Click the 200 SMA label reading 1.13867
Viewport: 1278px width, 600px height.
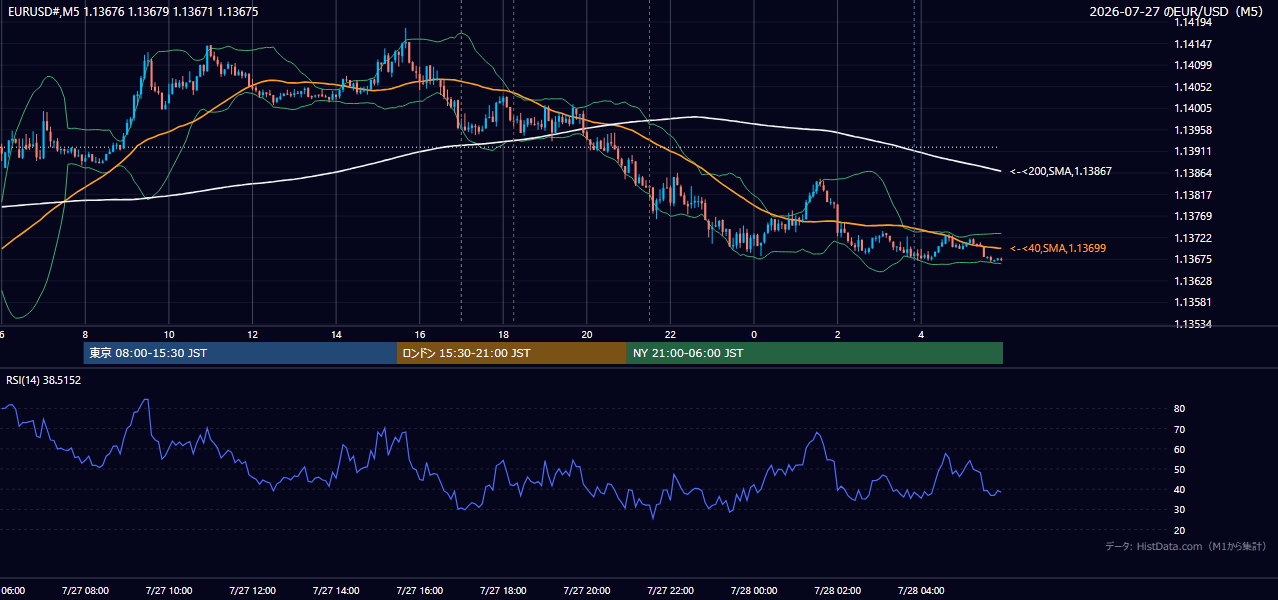[1061, 172]
